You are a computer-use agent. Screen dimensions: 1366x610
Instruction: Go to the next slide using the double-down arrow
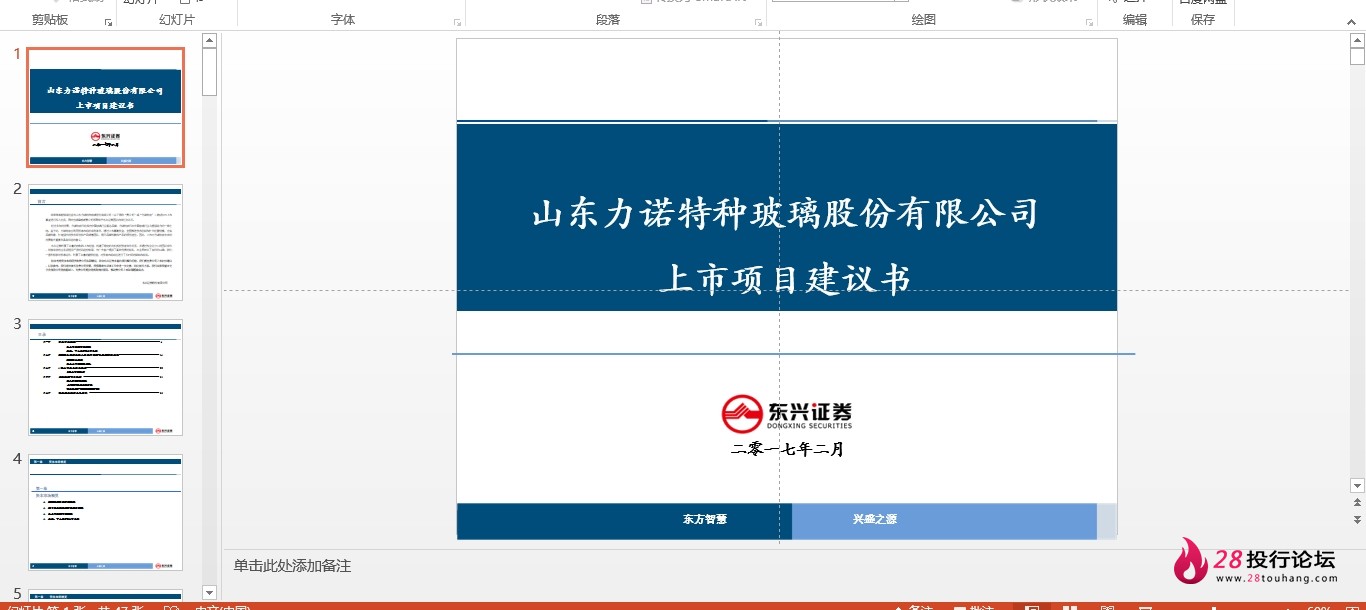[x=1357, y=520]
